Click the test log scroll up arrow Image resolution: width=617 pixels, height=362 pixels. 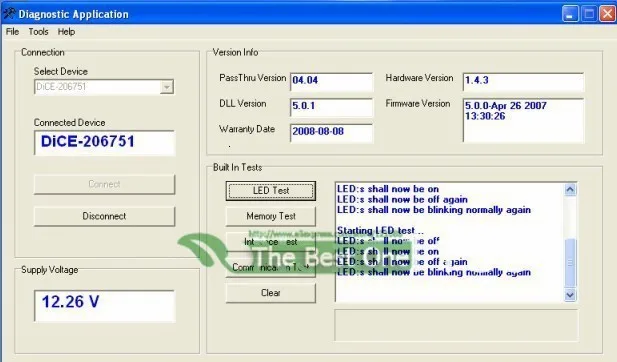point(570,190)
